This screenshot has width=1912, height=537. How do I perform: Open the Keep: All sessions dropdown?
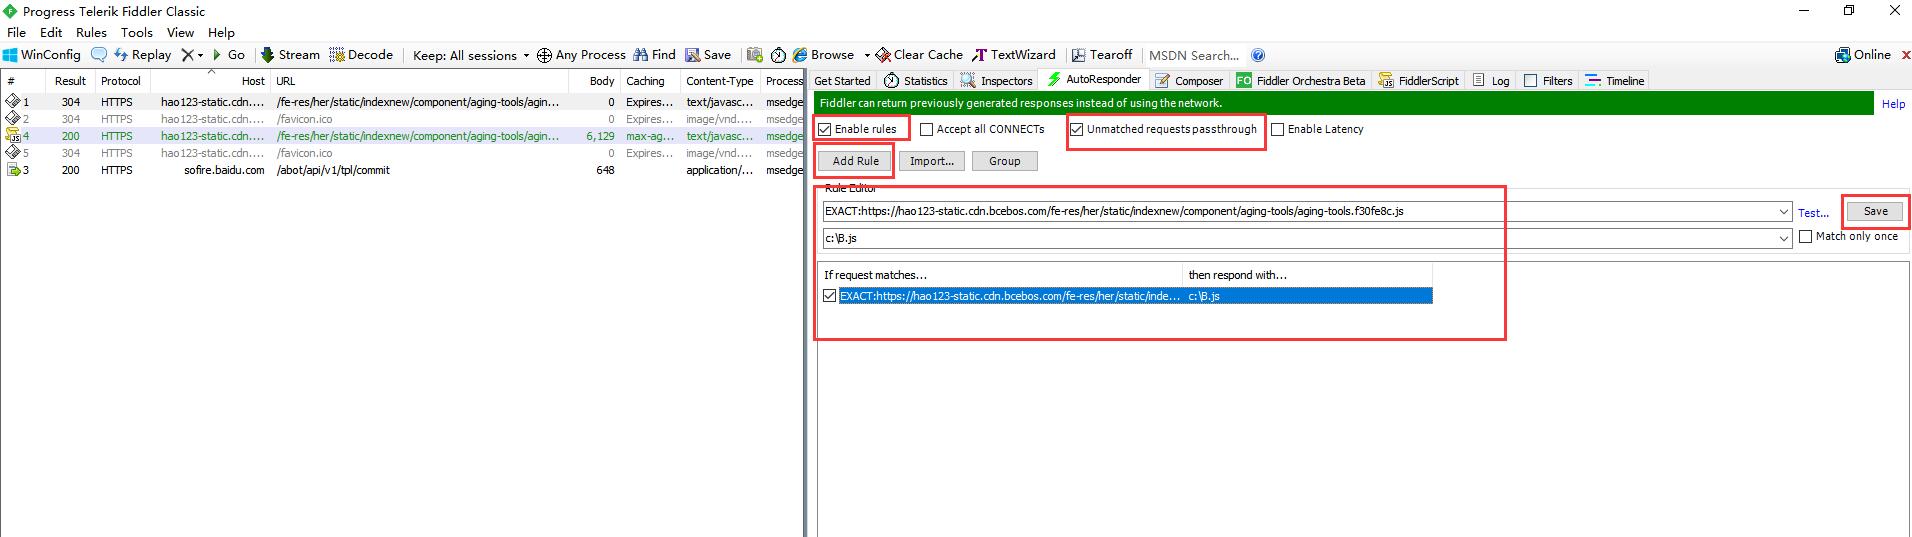pyautogui.click(x=470, y=55)
